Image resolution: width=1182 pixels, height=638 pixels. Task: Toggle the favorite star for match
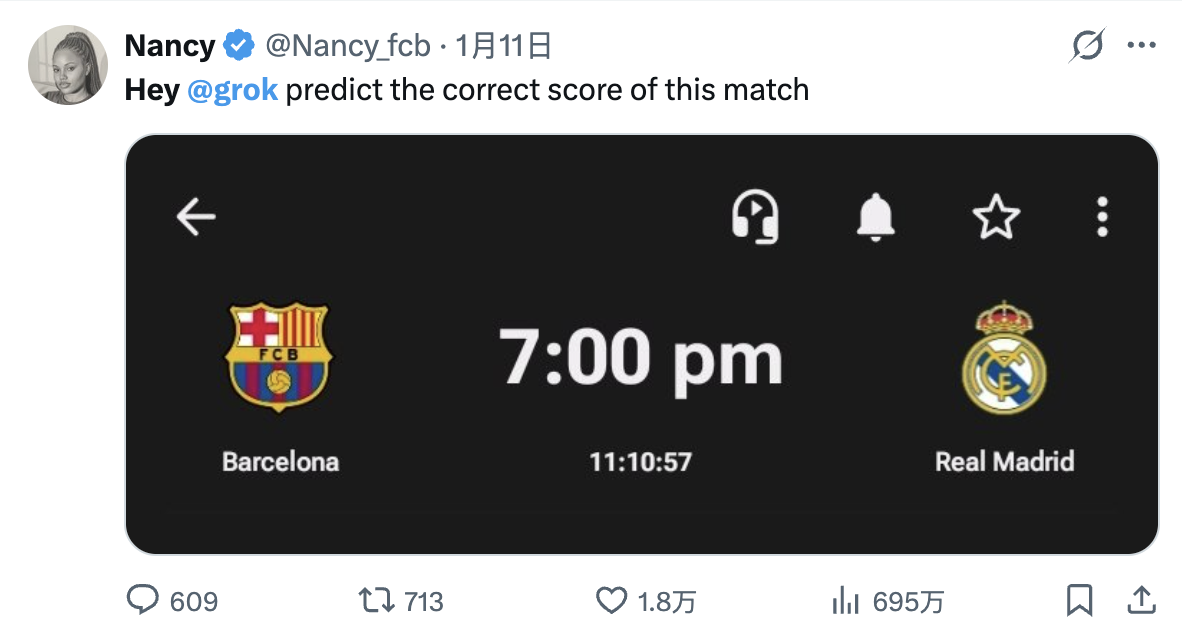pyautogui.click(x=996, y=216)
